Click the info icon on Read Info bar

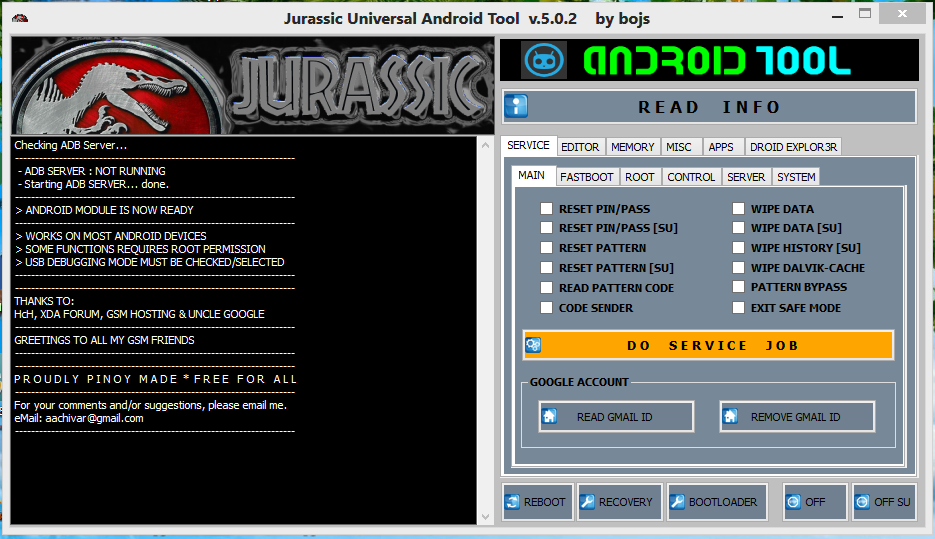pos(516,107)
